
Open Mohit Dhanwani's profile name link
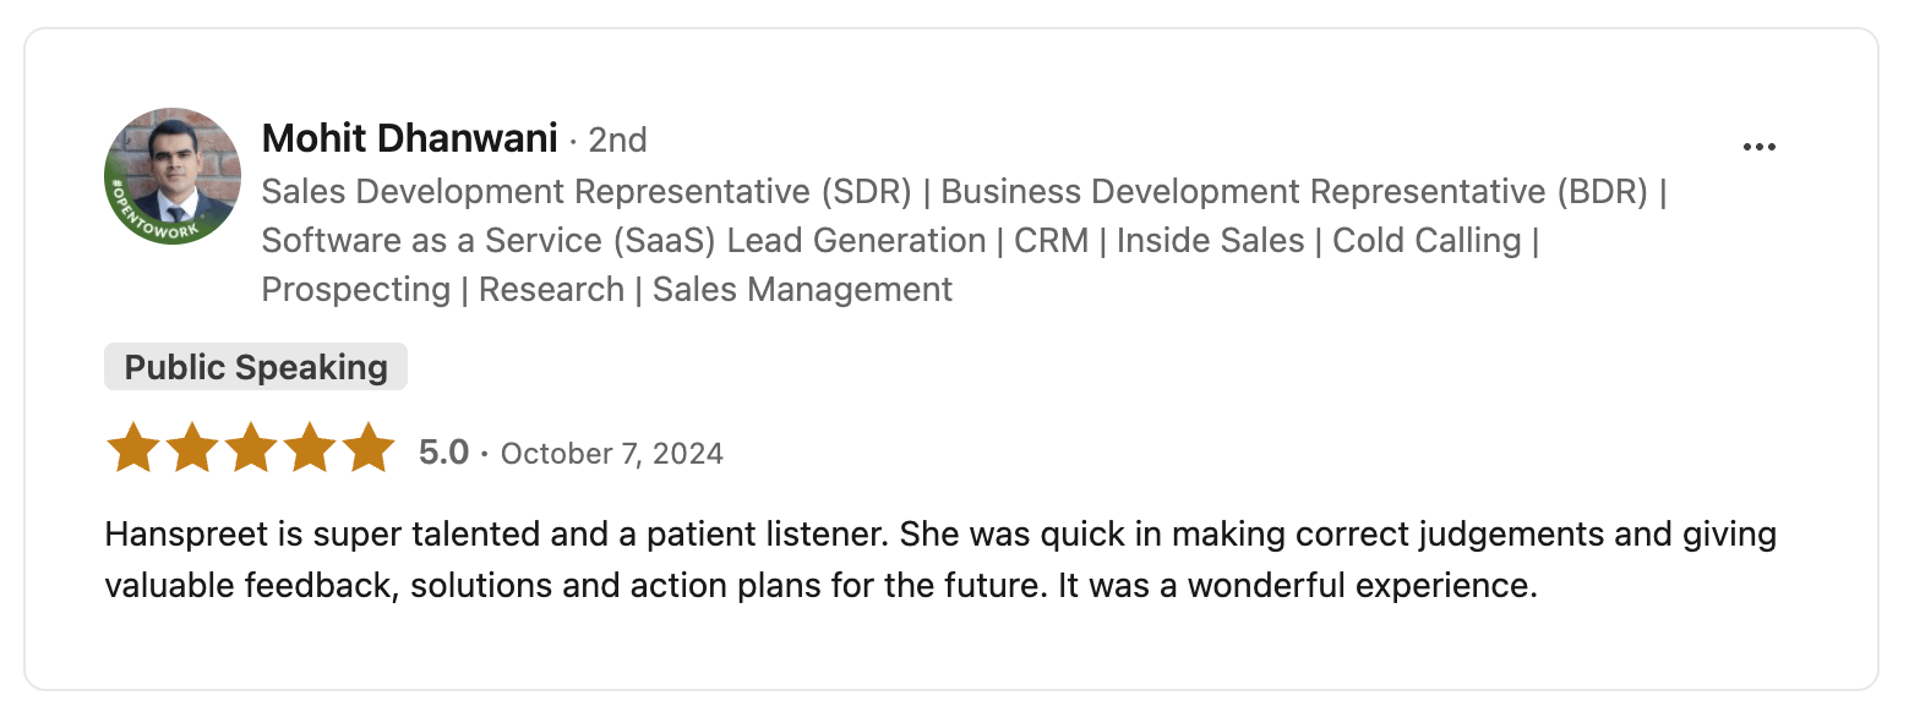[x=410, y=138]
